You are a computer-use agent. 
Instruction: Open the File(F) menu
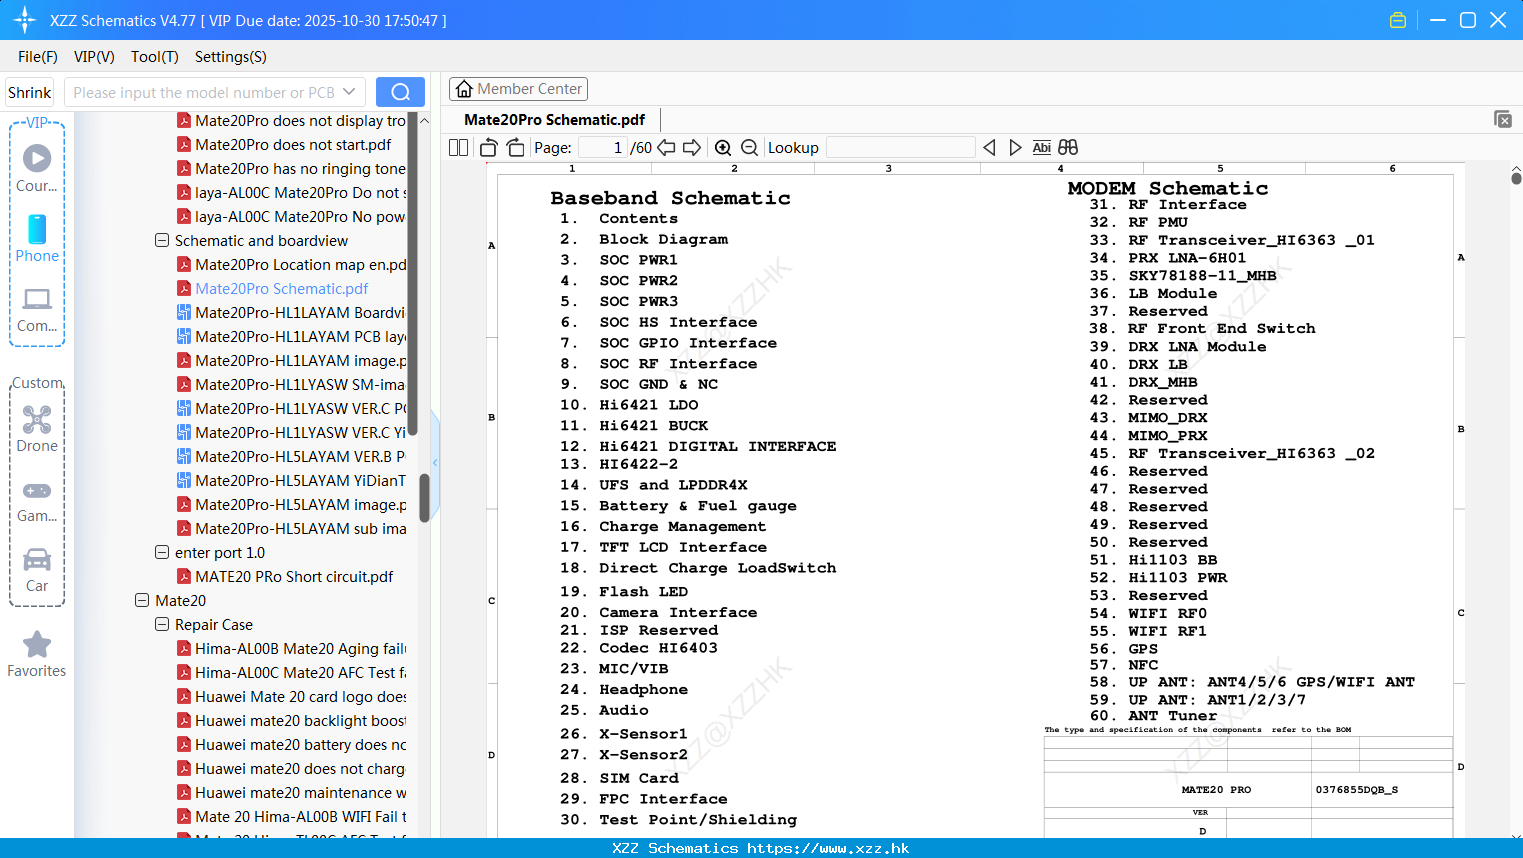(x=38, y=57)
